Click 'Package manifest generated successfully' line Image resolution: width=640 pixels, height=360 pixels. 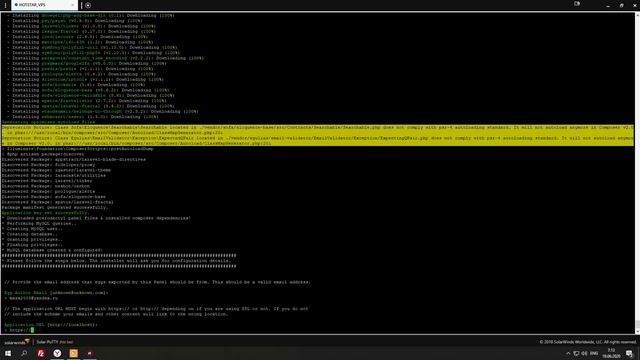coord(55,208)
